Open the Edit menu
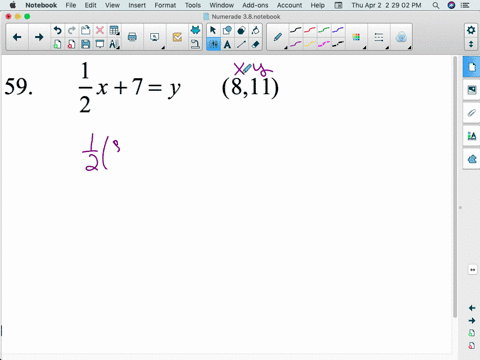The image size is (480, 360). pos(90,5)
